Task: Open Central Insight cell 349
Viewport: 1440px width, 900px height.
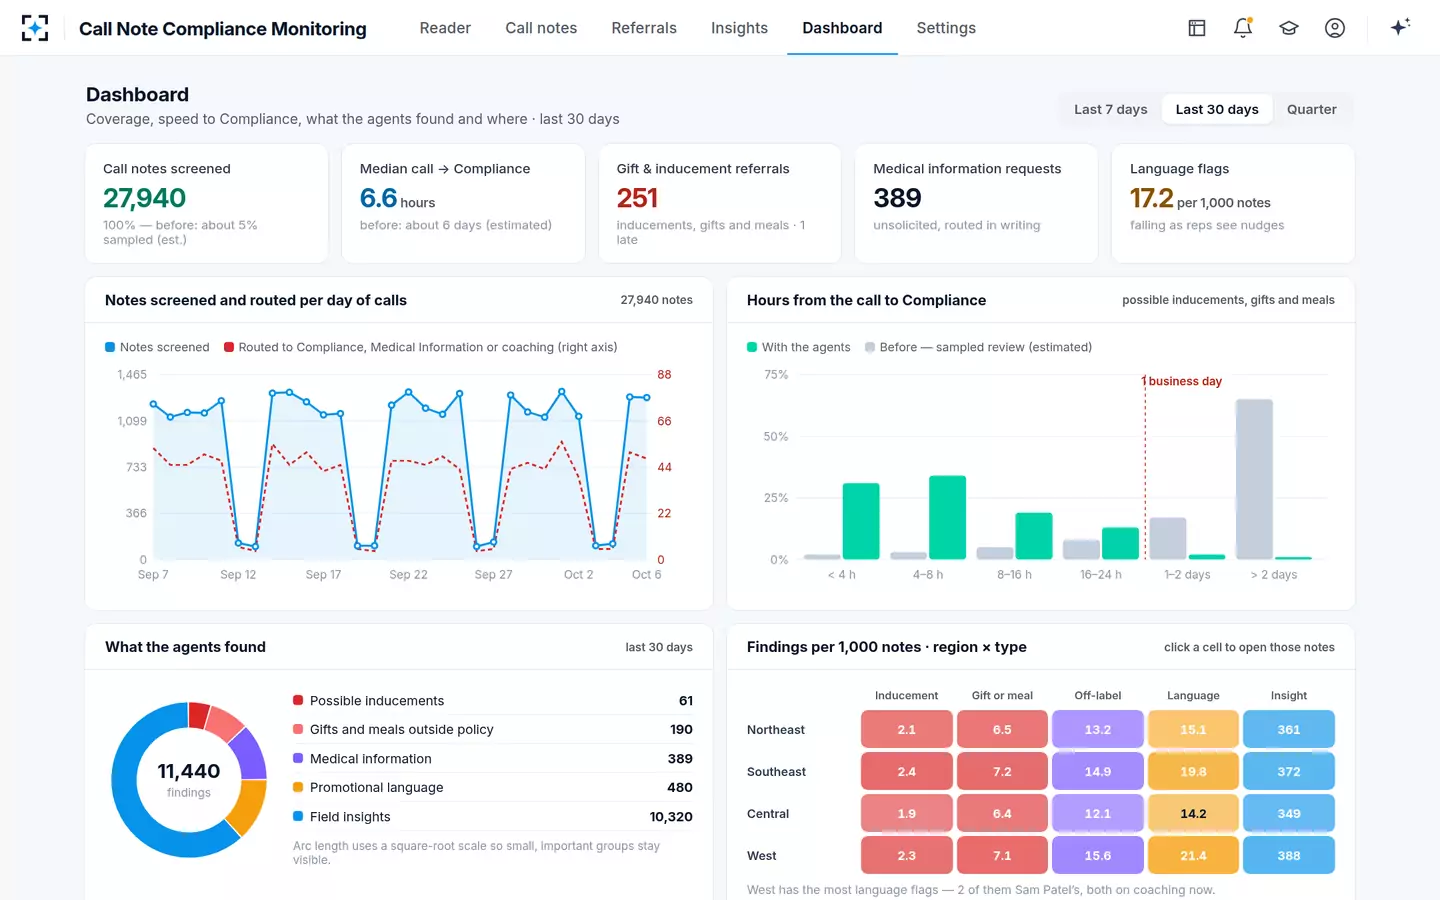Action: [1289, 813]
